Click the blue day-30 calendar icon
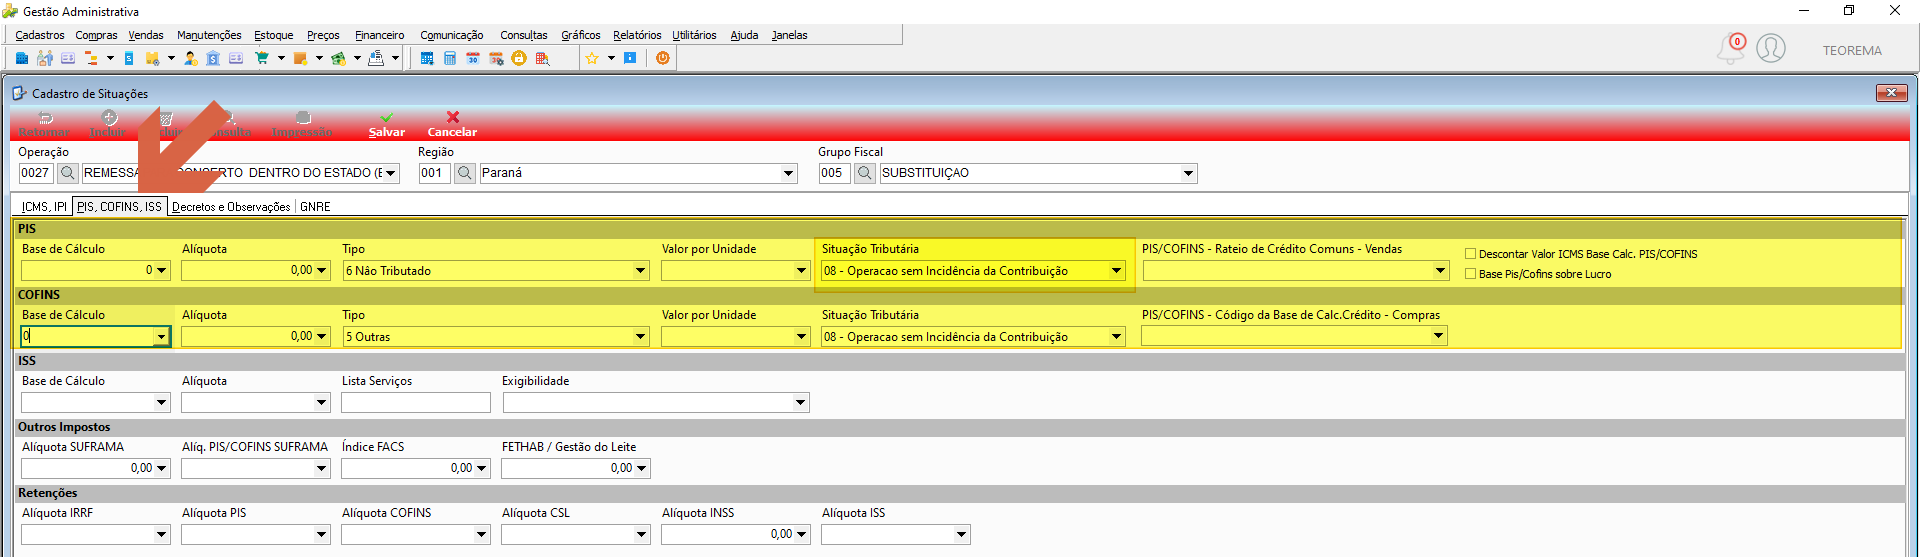This screenshot has width=1920, height=557. point(473,58)
